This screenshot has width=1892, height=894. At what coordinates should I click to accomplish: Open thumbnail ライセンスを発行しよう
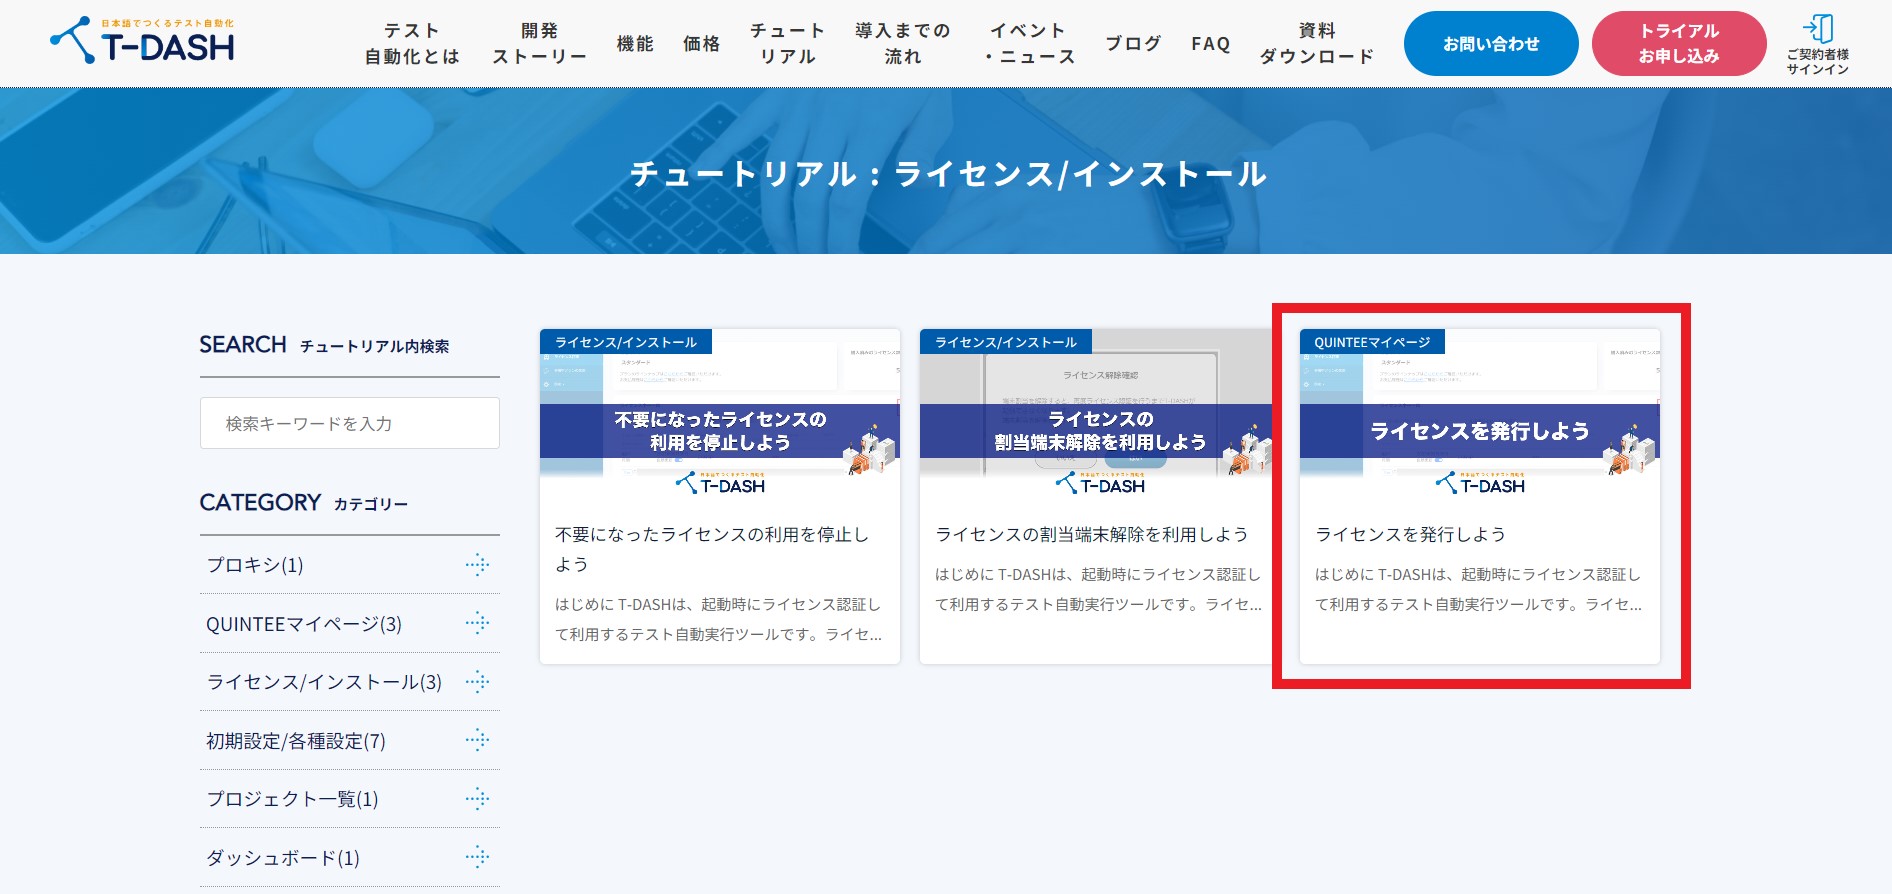click(1480, 415)
